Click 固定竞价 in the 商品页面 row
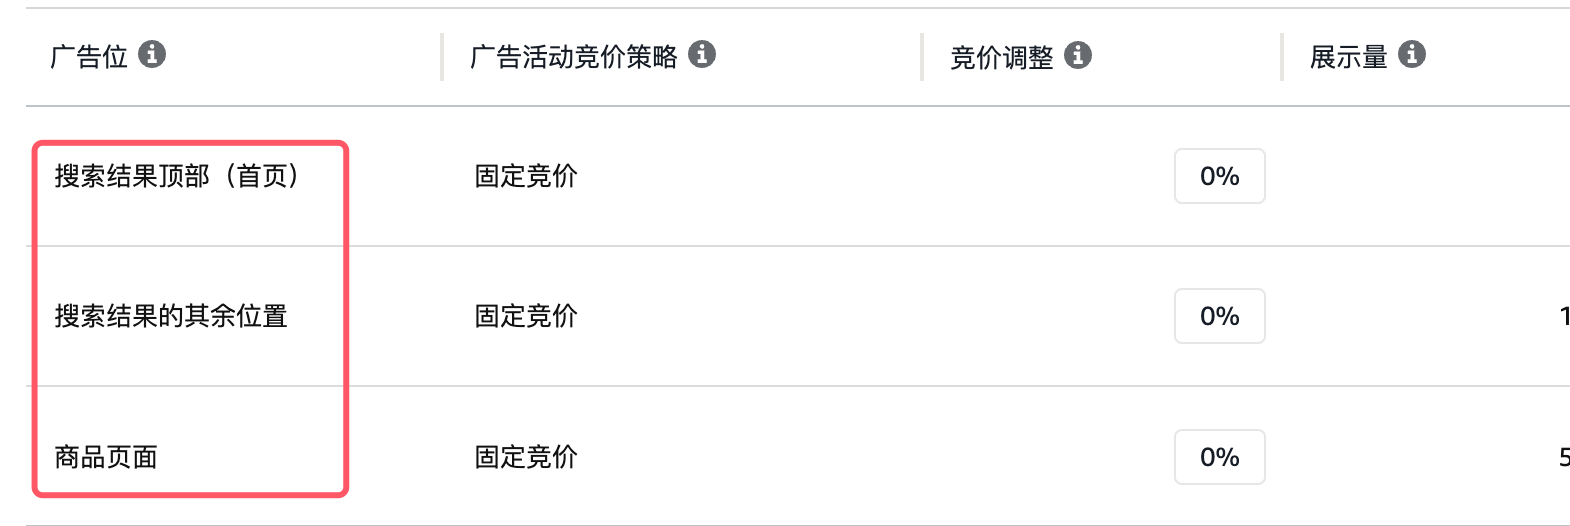 coord(526,457)
